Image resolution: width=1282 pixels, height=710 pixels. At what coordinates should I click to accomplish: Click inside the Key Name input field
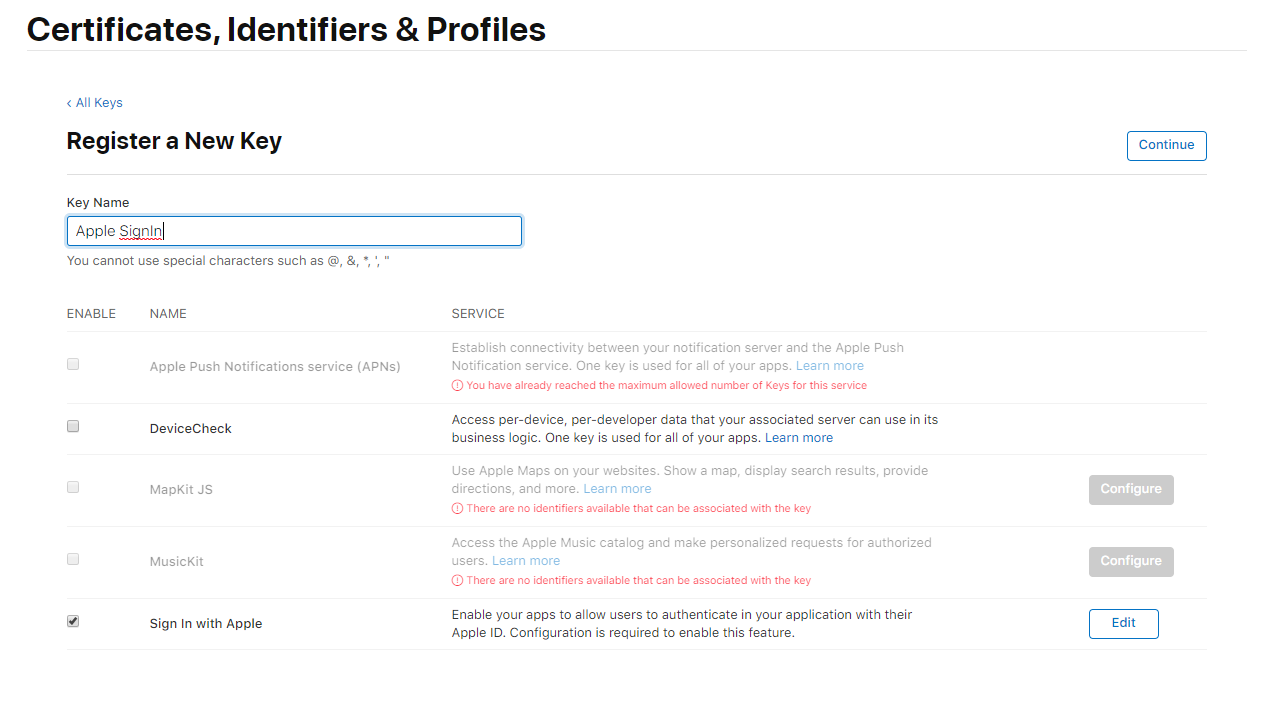[x=294, y=230]
